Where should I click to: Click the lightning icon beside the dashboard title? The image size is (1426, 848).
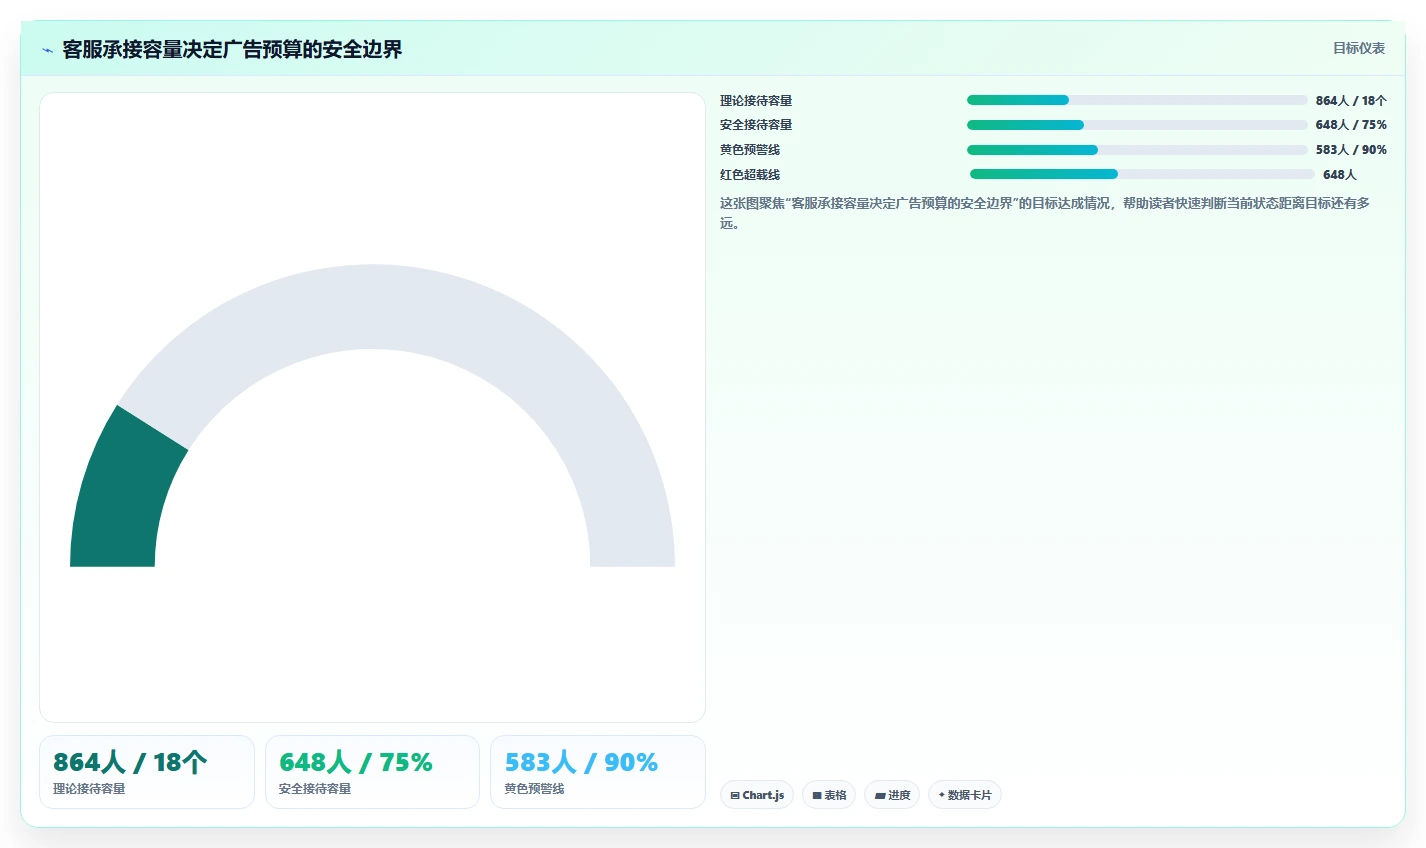pos(47,50)
